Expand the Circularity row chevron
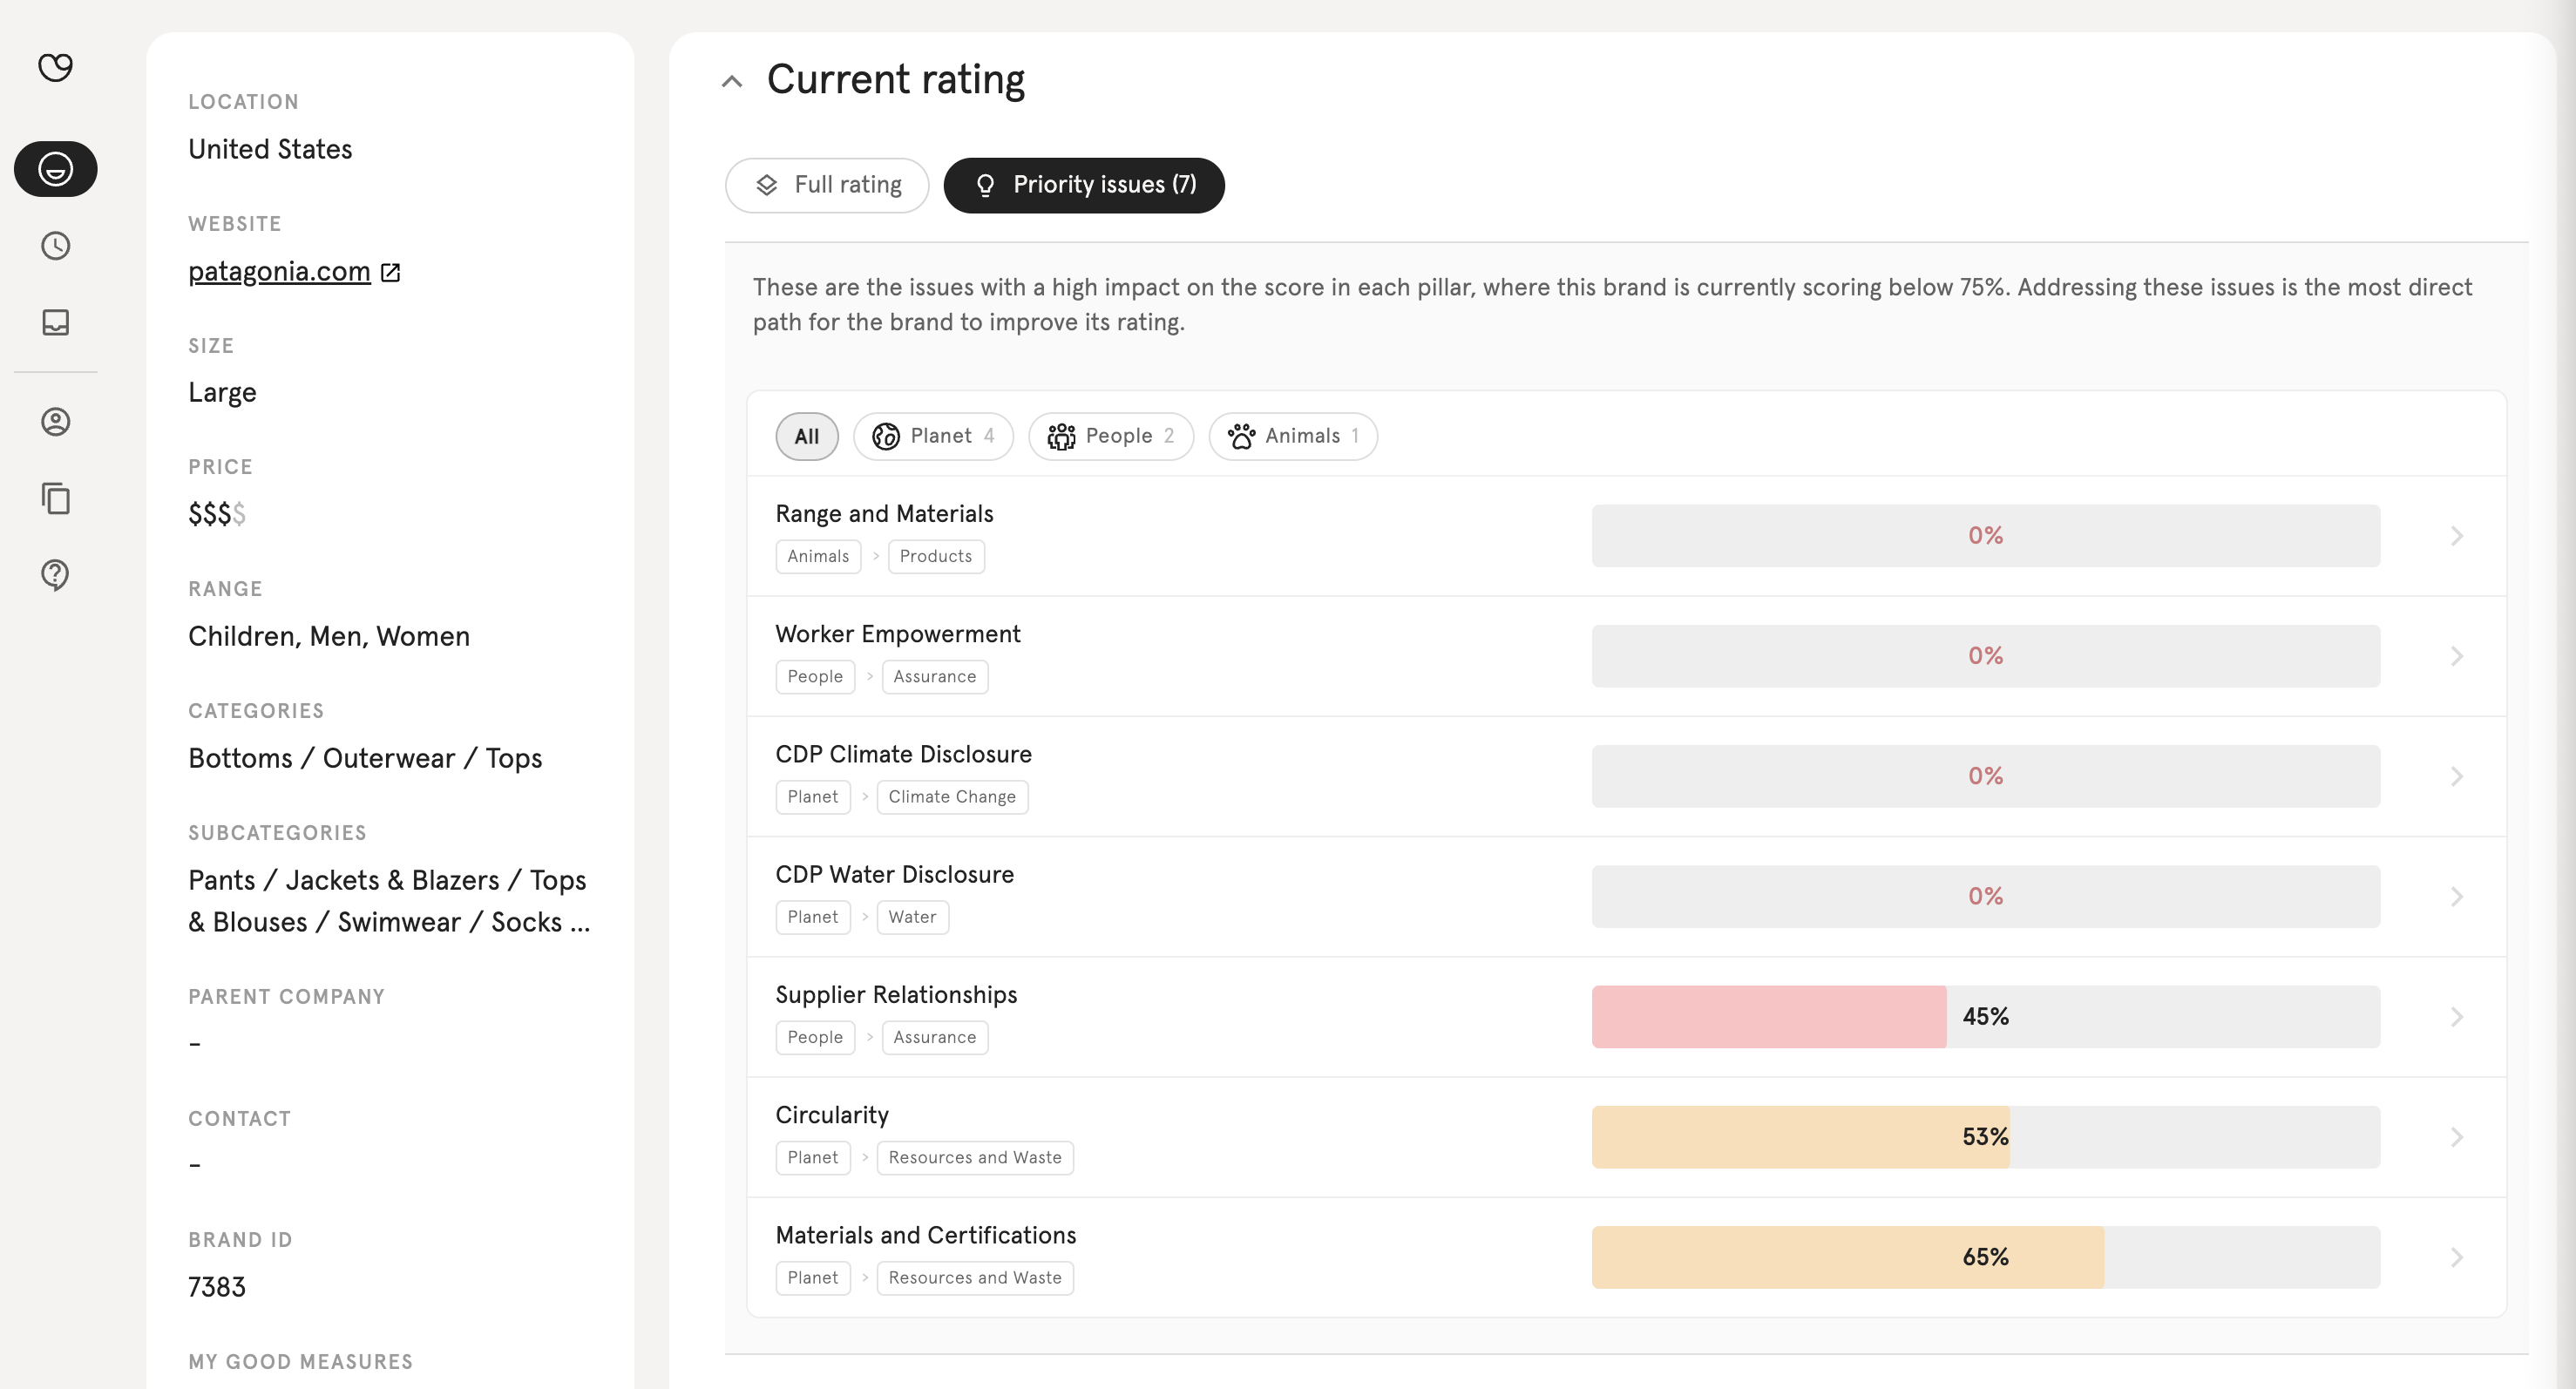The width and height of the screenshot is (2576, 1389). pos(2456,1137)
